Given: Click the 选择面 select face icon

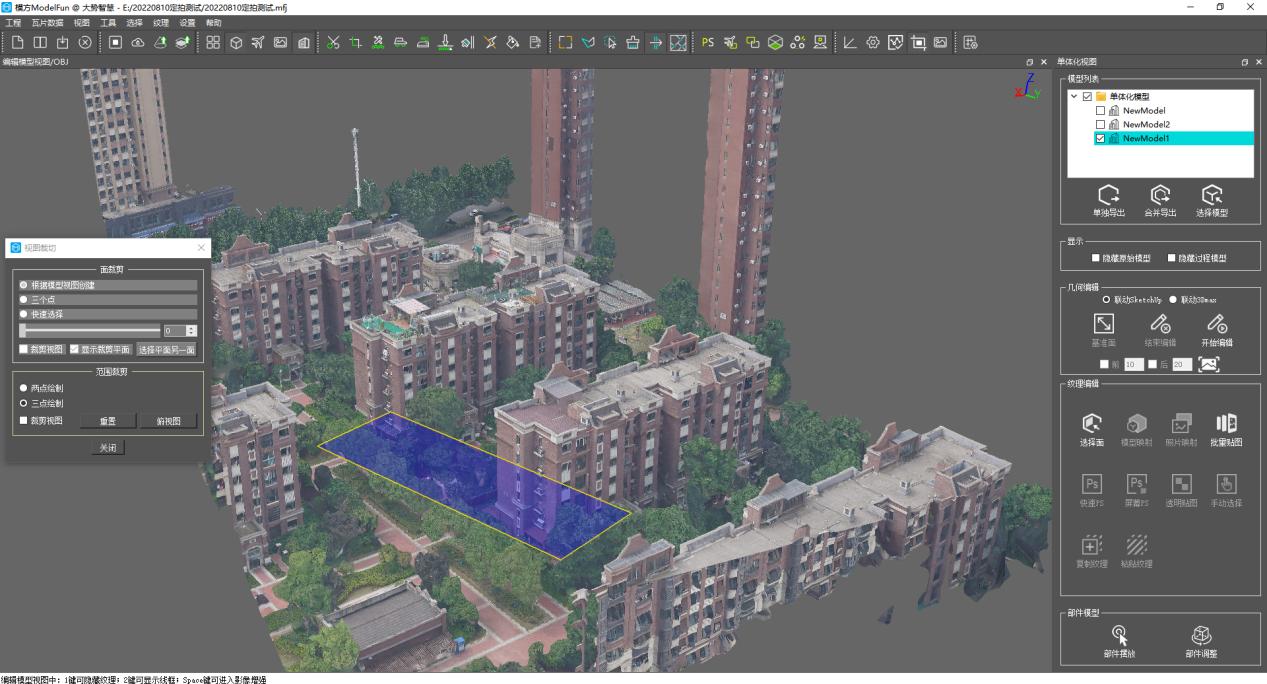Looking at the screenshot, I should pos(1092,423).
